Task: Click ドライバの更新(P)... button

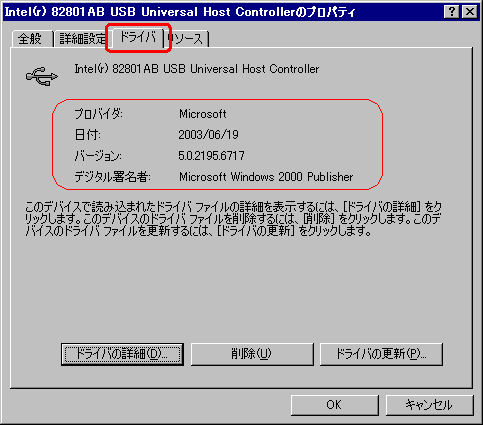Action: [381, 354]
